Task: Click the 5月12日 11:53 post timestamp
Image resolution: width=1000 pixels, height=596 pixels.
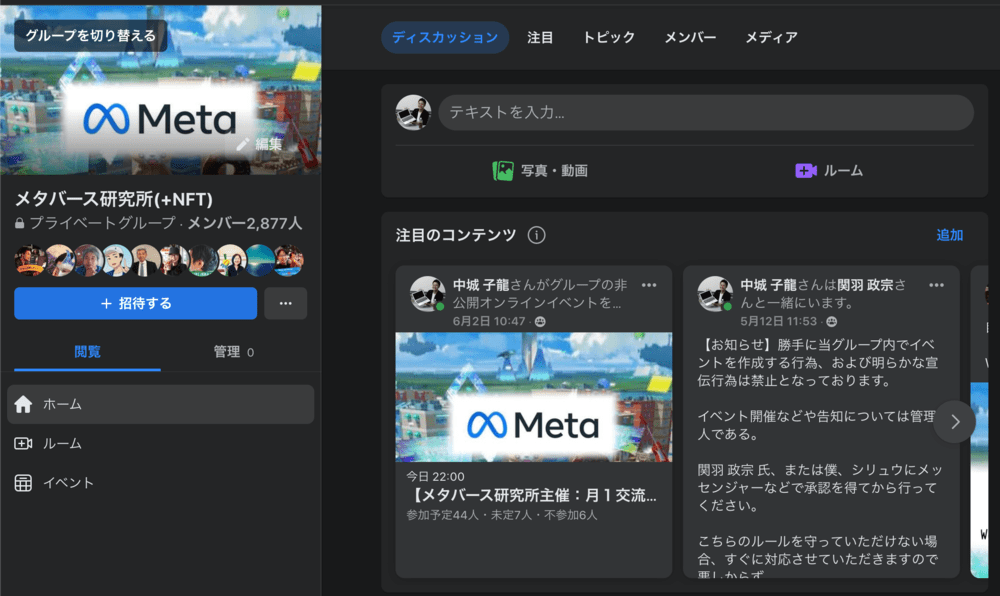Action: [779, 321]
